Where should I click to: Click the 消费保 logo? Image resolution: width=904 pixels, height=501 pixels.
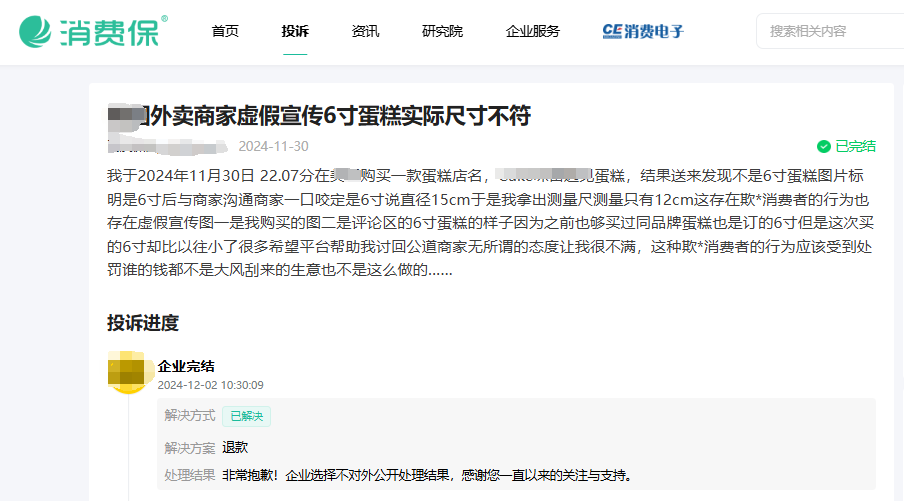click(x=93, y=31)
